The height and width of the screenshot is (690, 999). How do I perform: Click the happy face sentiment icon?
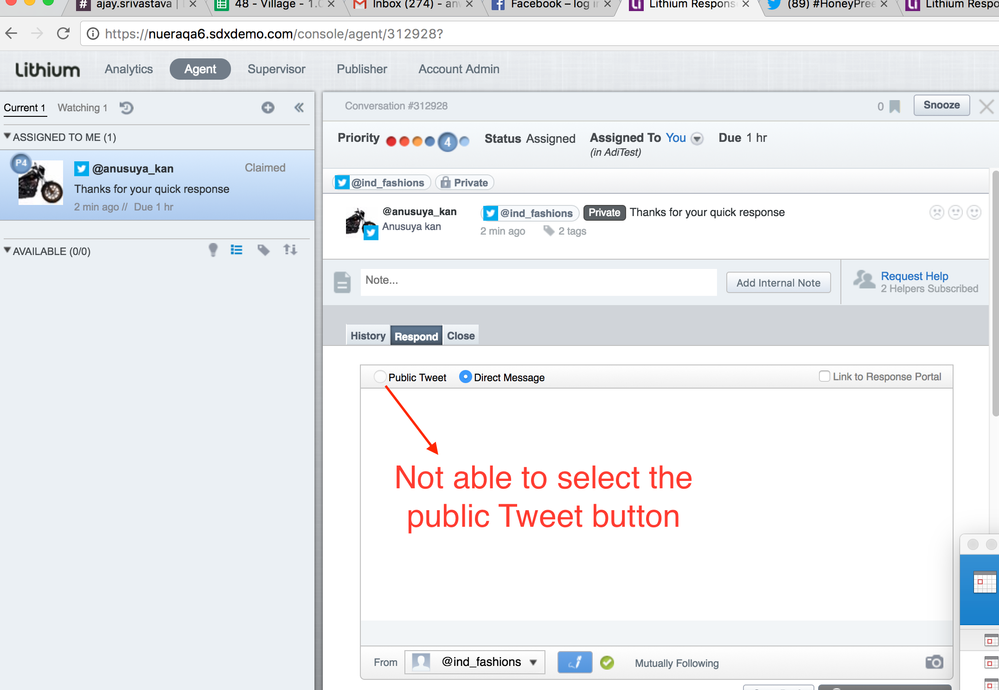(x=974, y=212)
